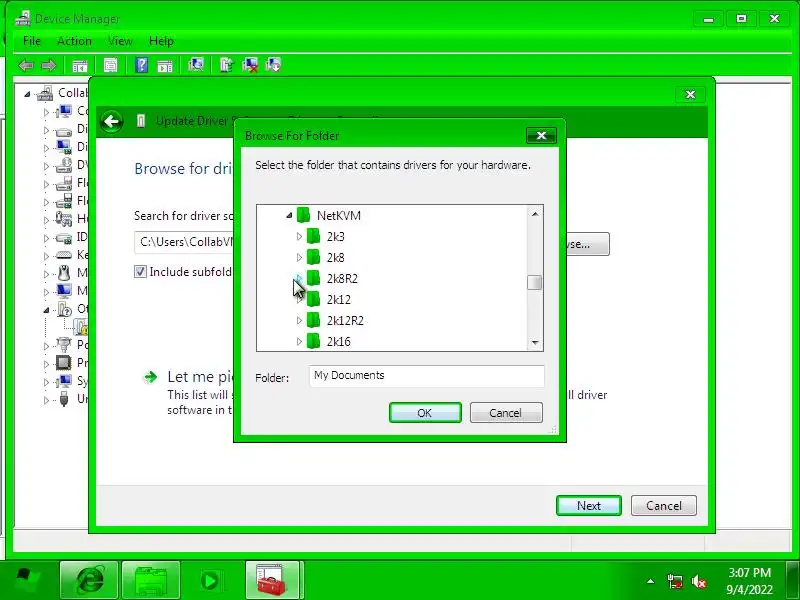Click the Browse button behind the dialog
The image size is (800, 600).
coord(588,244)
